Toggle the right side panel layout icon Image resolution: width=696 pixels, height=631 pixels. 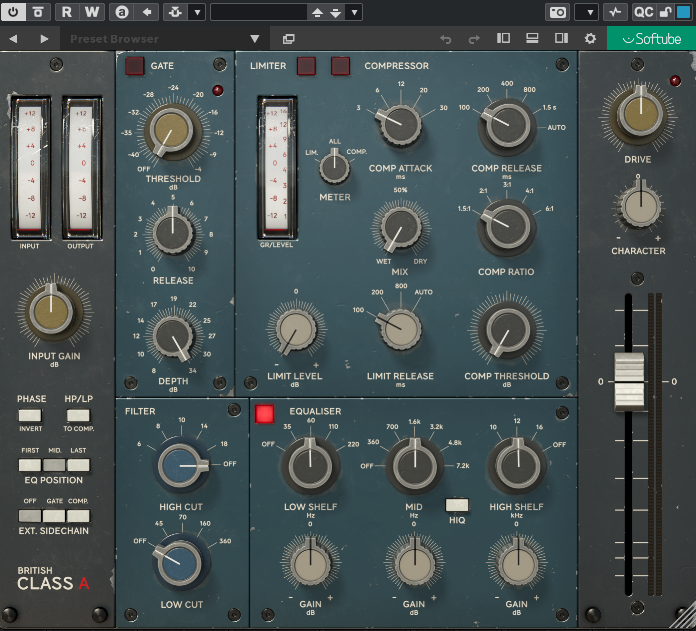(x=561, y=39)
